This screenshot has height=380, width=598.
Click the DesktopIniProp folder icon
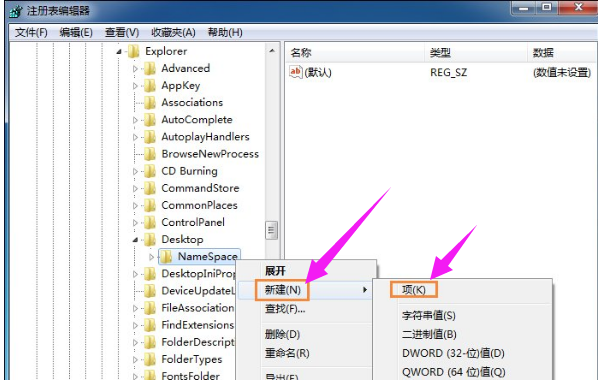click(150, 274)
